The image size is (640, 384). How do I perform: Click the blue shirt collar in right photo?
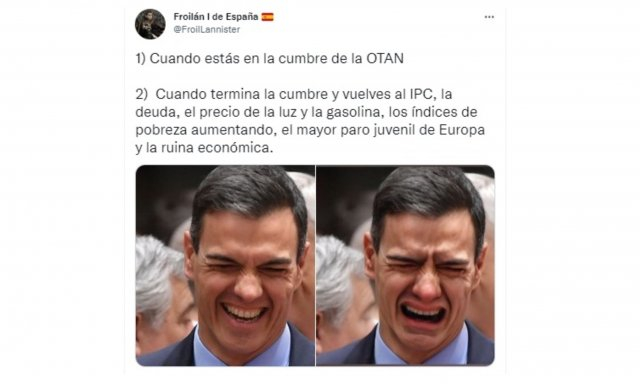tap(424, 347)
